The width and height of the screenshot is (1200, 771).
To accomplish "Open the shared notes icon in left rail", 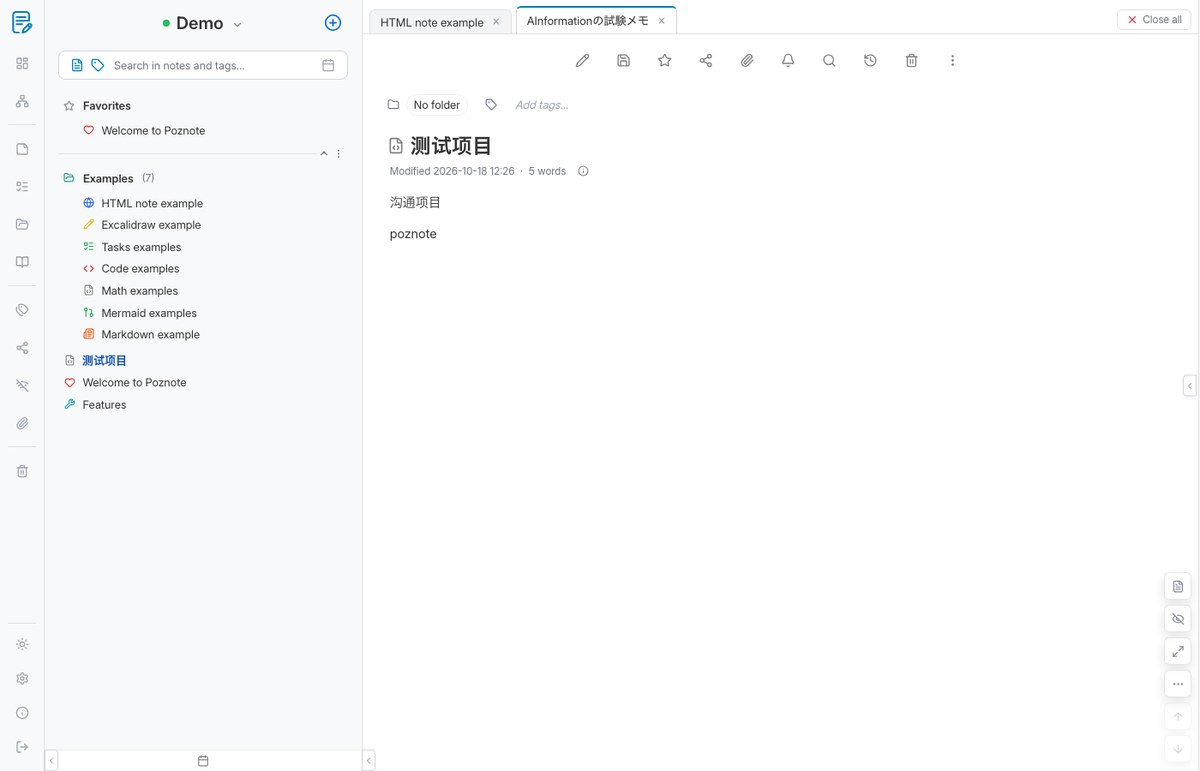I will coord(22,348).
